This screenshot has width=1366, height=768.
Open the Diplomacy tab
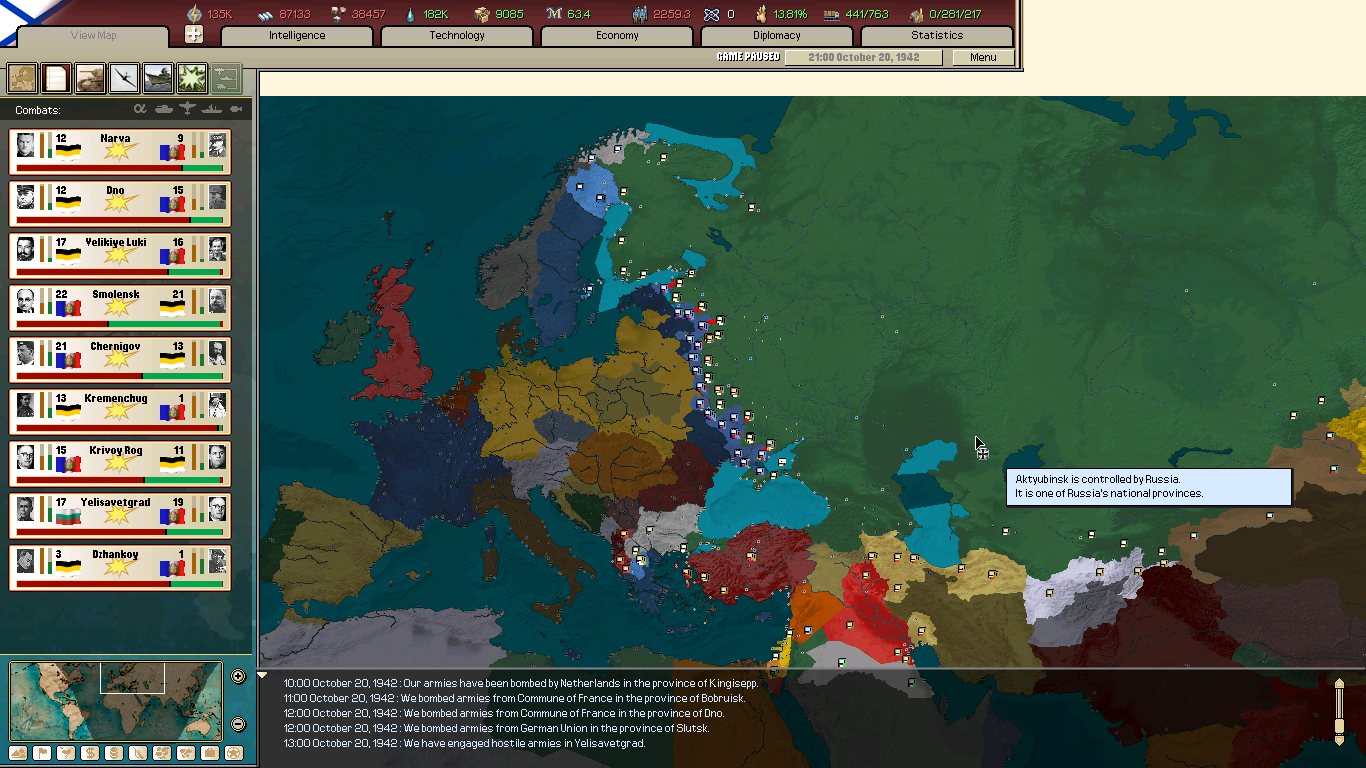click(777, 36)
